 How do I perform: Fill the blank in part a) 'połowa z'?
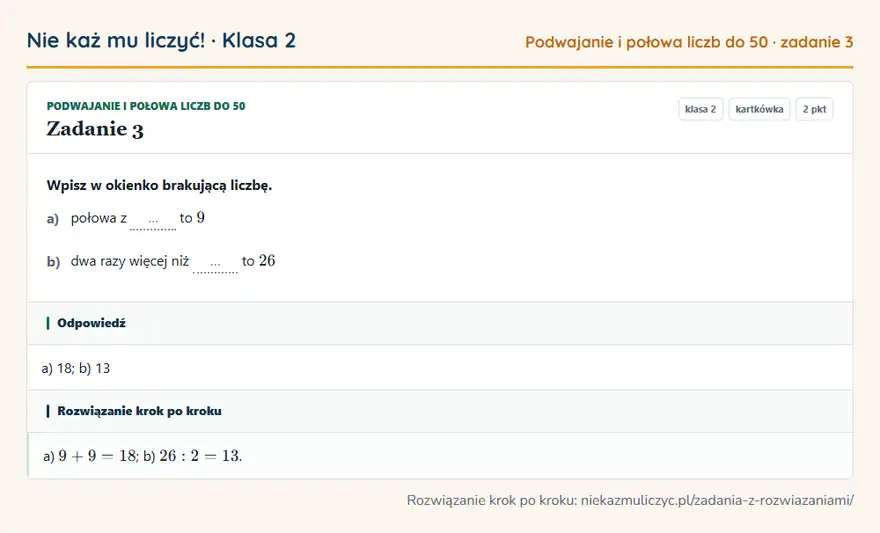(153, 220)
